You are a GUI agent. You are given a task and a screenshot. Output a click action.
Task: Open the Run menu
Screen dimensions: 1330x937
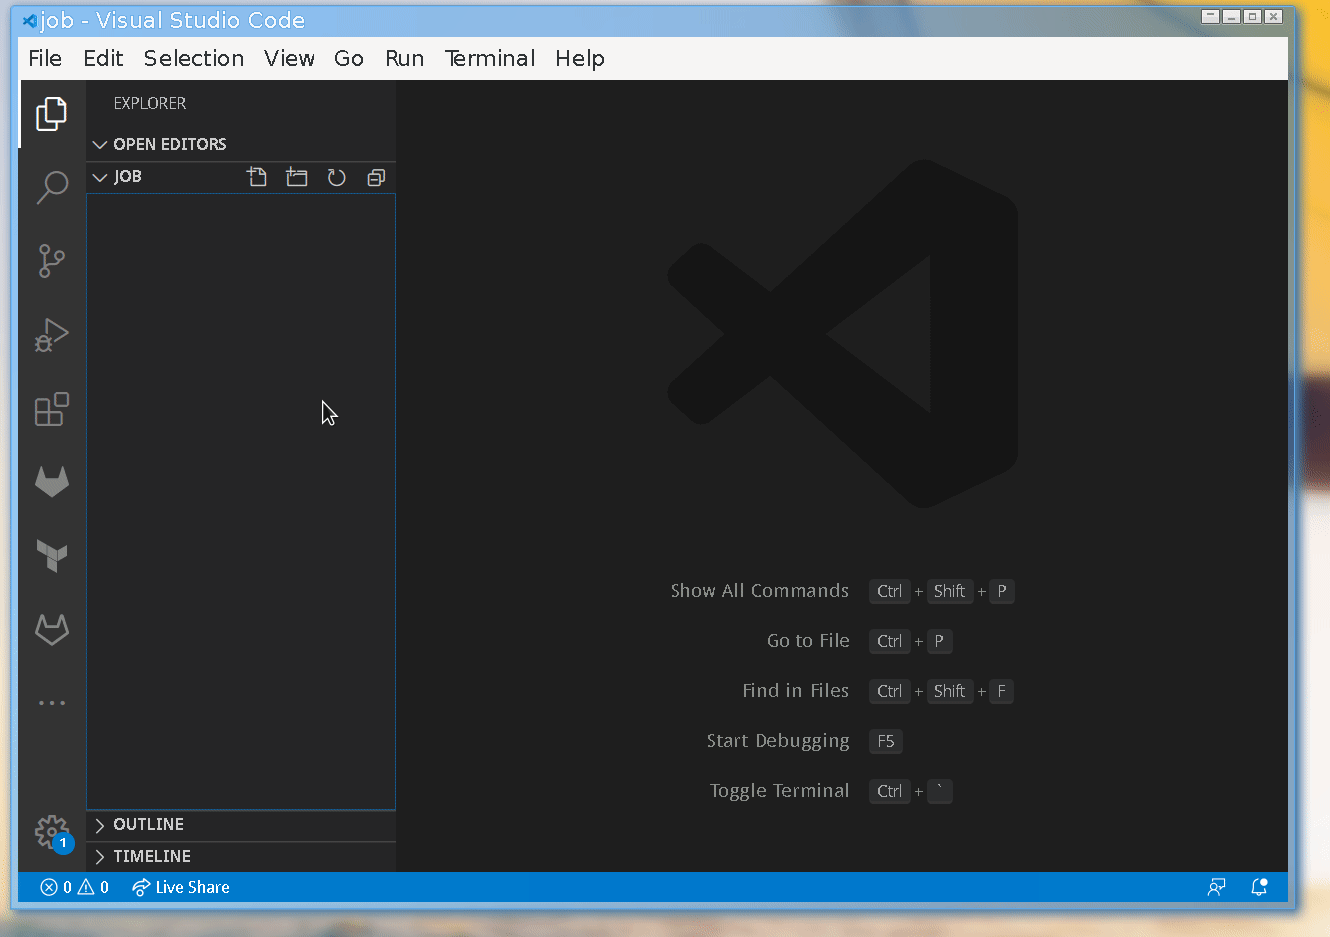[x=405, y=58]
